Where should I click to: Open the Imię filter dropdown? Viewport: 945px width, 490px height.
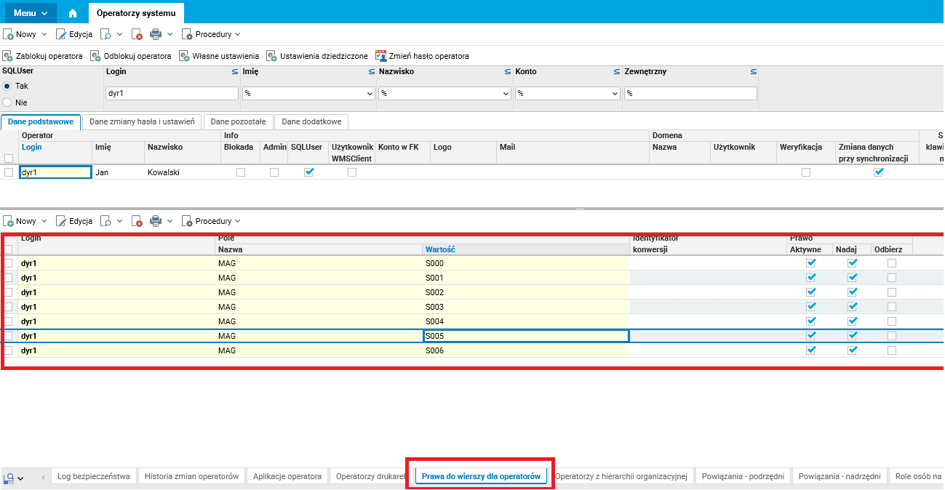(369, 93)
